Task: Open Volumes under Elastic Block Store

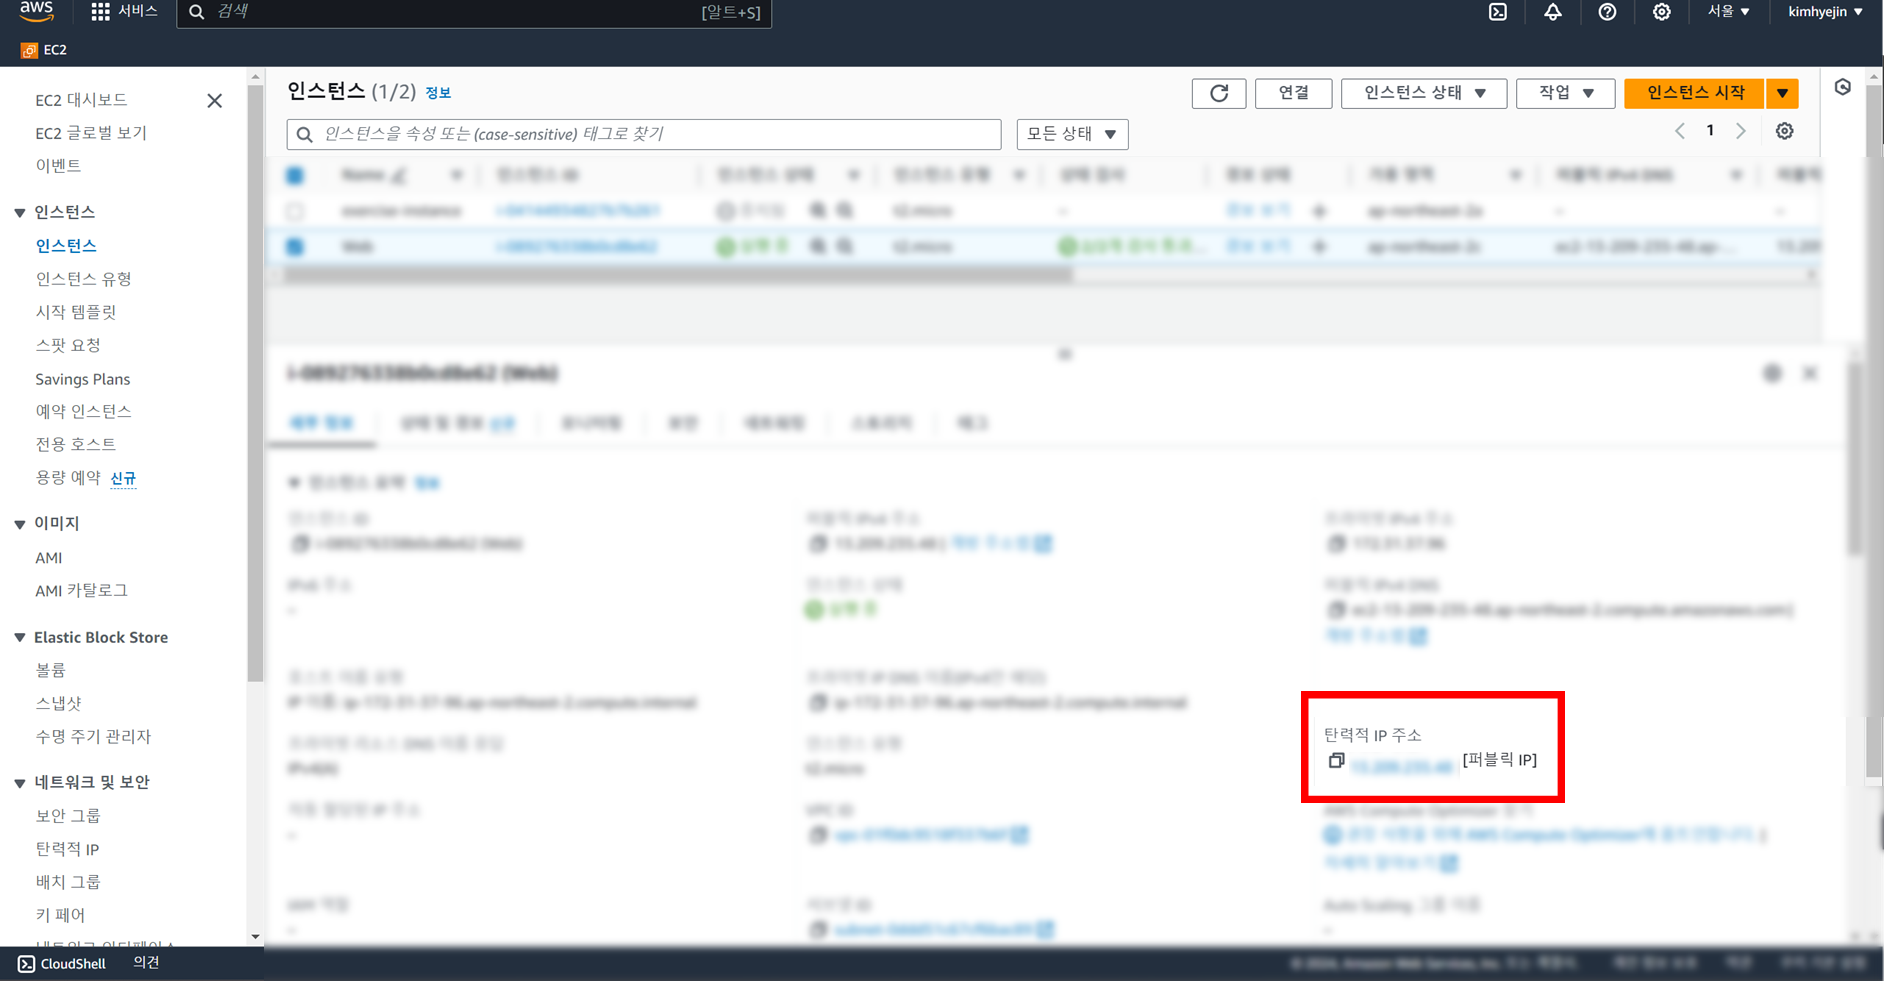Action: pyautogui.click(x=50, y=670)
